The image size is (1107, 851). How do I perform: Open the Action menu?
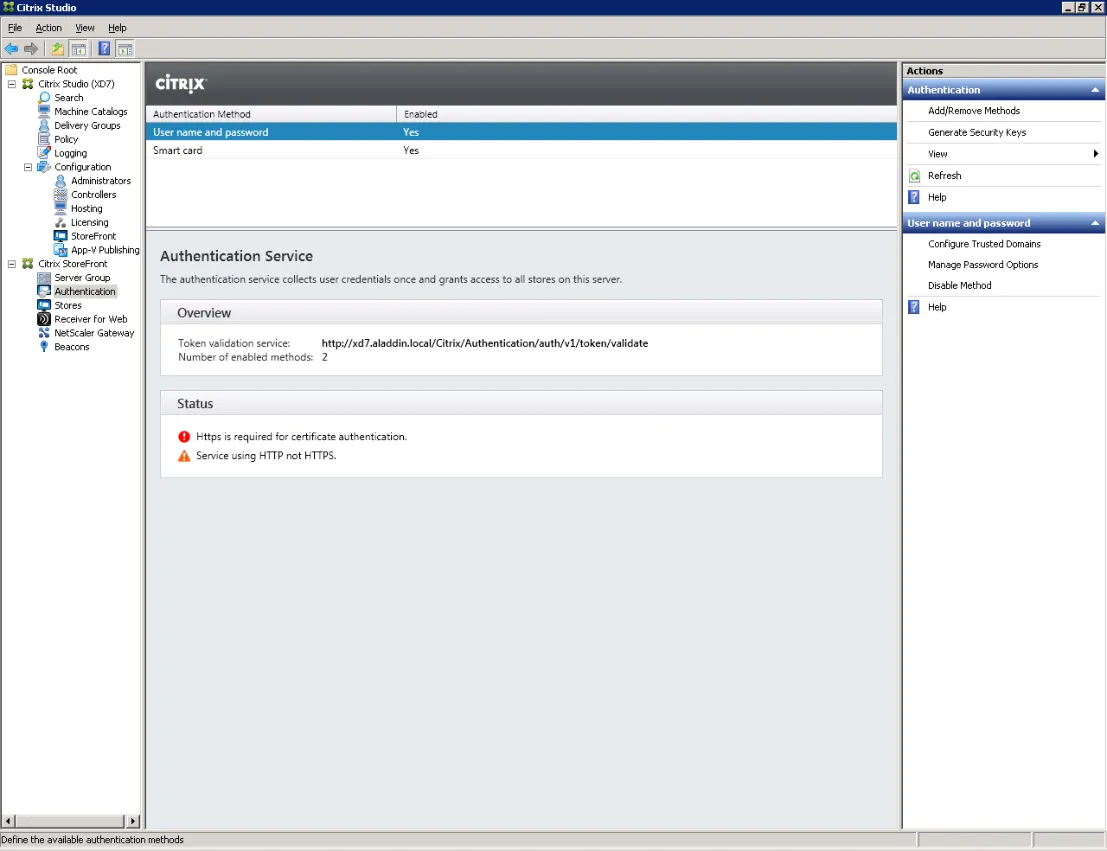point(48,28)
